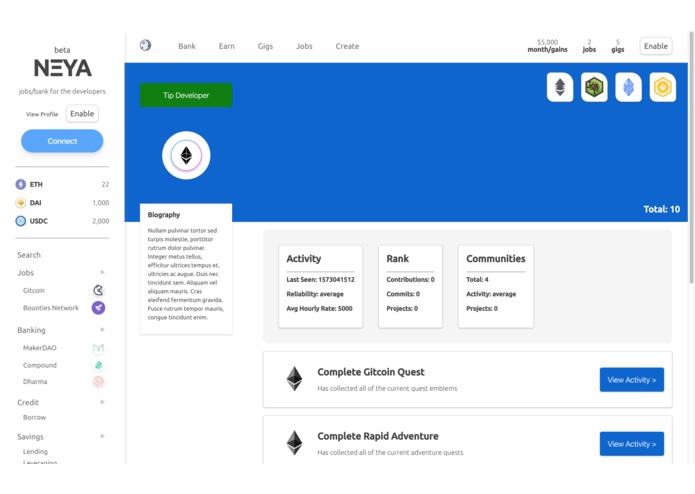Viewport: 695px width, 494px height.
Task: Click the "$5,000 month/gains" stat
Action: click(x=547, y=46)
